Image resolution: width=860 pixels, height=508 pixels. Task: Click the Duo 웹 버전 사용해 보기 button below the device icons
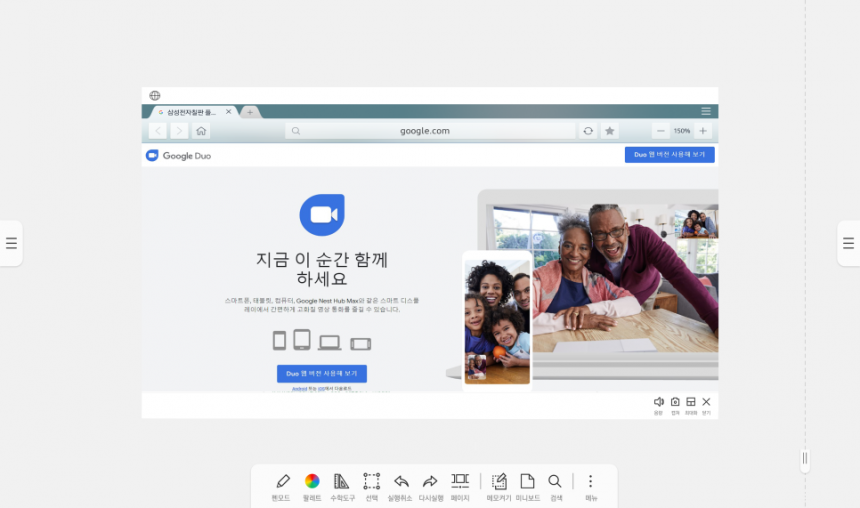tap(322, 374)
